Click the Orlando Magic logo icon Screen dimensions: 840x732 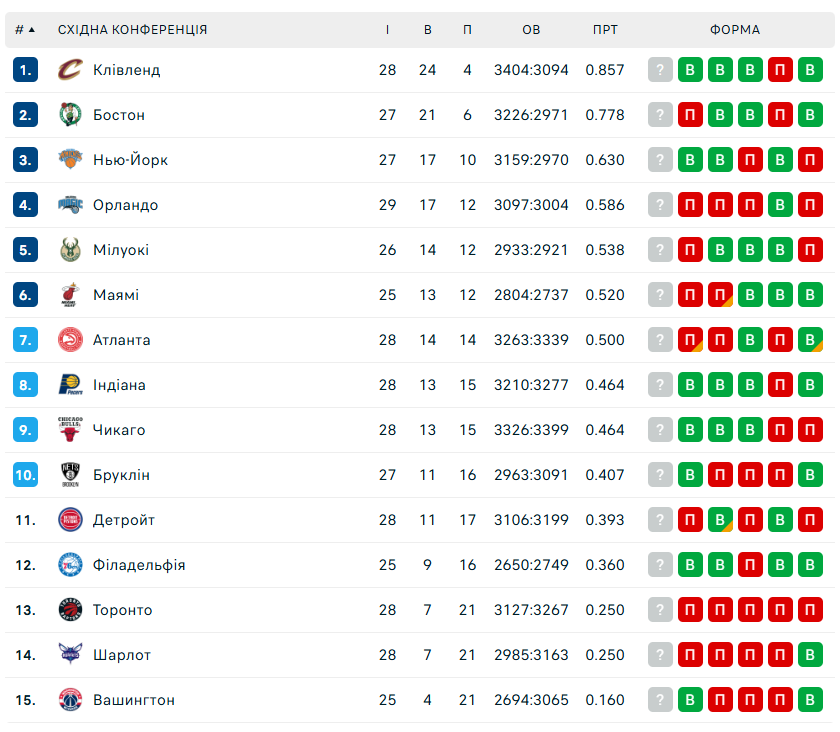[x=69, y=205]
